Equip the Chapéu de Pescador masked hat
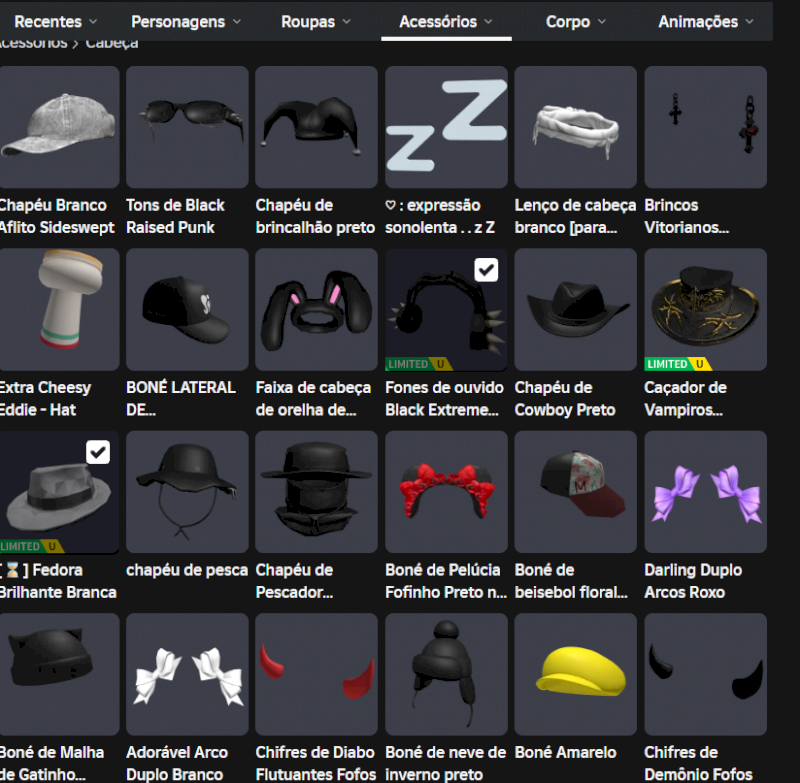This screenshot has width=800, height=783. coord(316,492)
